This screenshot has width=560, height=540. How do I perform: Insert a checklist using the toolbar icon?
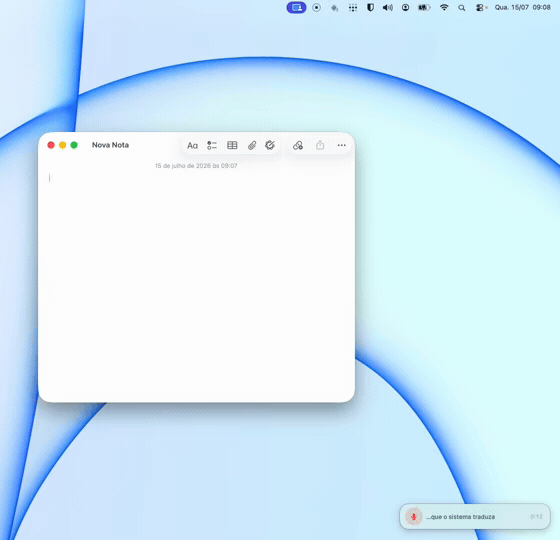pos(212,145)
